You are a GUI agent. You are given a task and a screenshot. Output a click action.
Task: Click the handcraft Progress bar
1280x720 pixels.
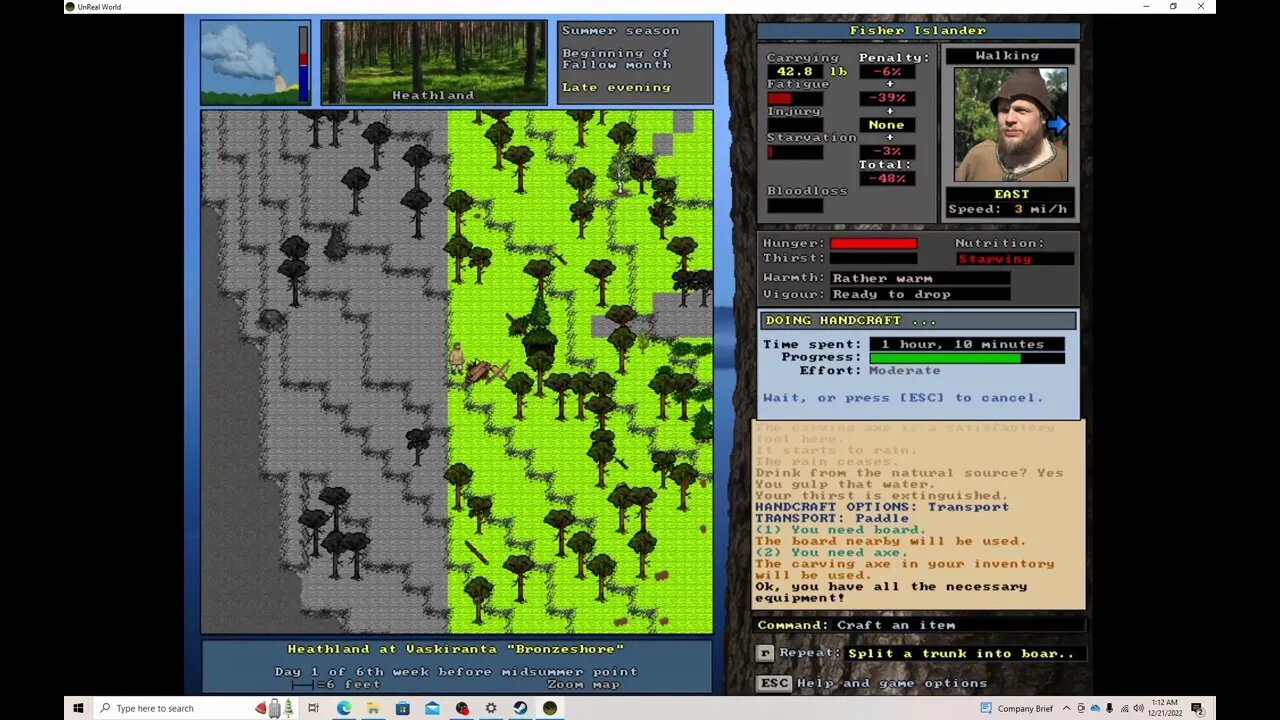click(x=967, y=357)
